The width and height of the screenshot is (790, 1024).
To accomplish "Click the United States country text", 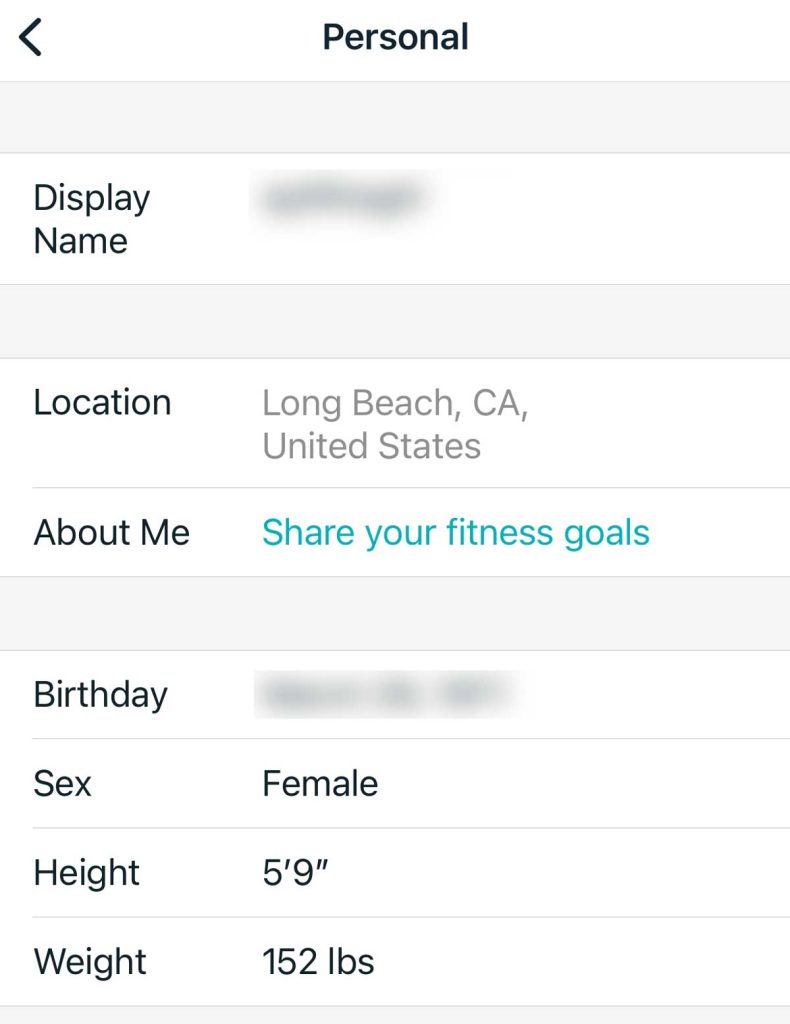I will point(371,446).
